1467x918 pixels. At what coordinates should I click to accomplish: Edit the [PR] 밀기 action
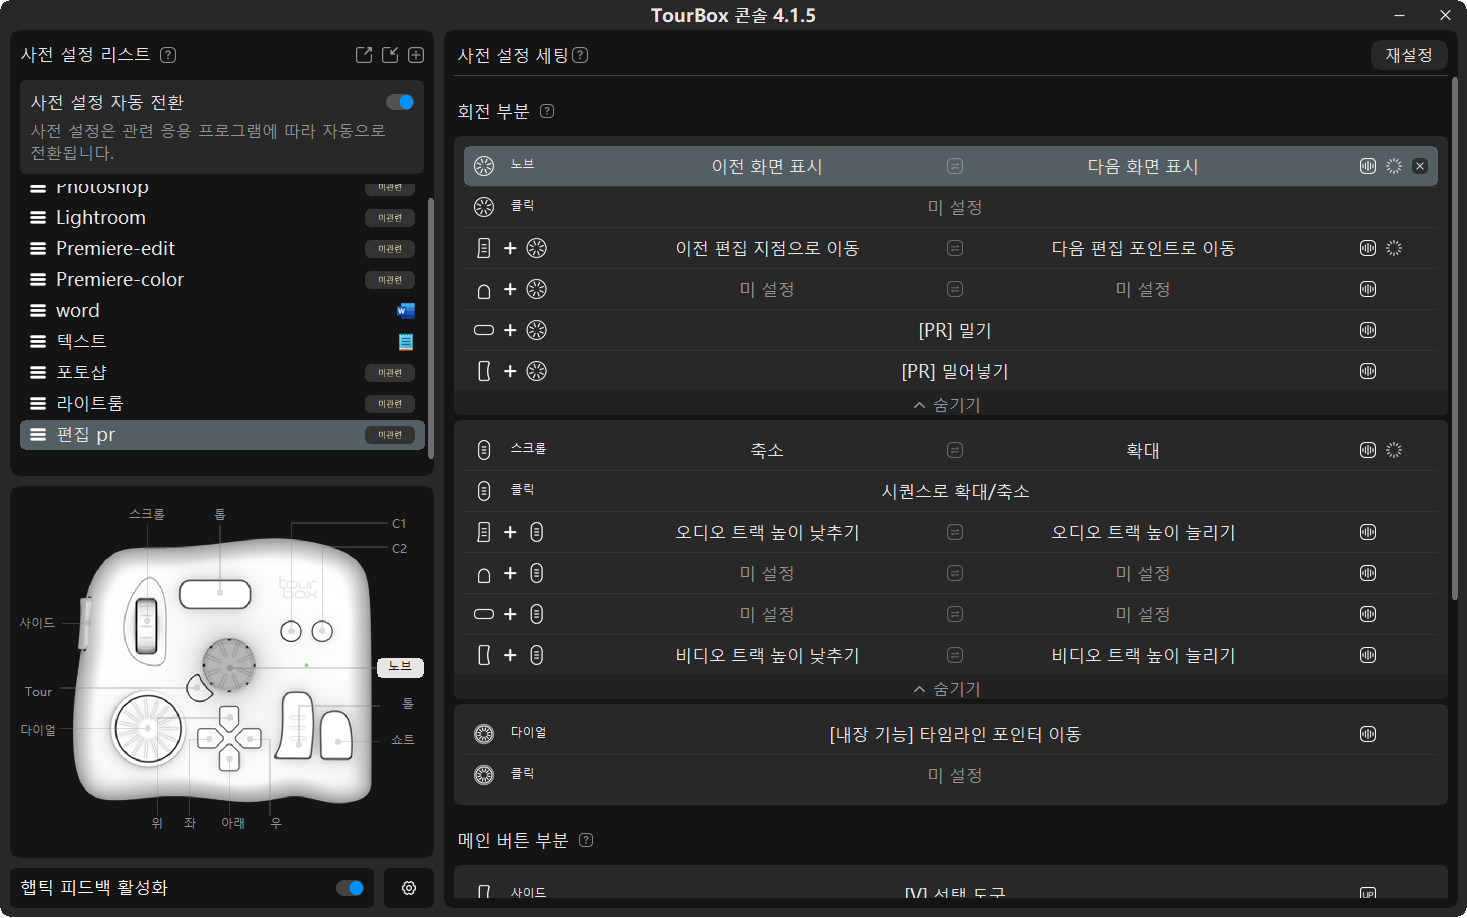point(955,330)
